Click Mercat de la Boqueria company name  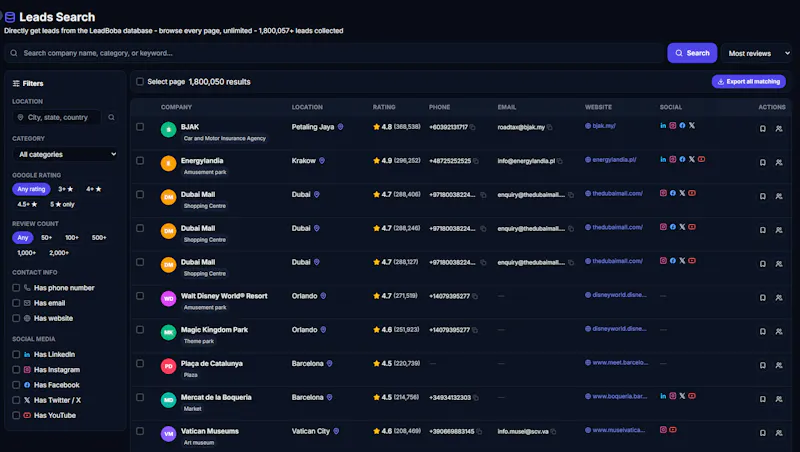216,397
